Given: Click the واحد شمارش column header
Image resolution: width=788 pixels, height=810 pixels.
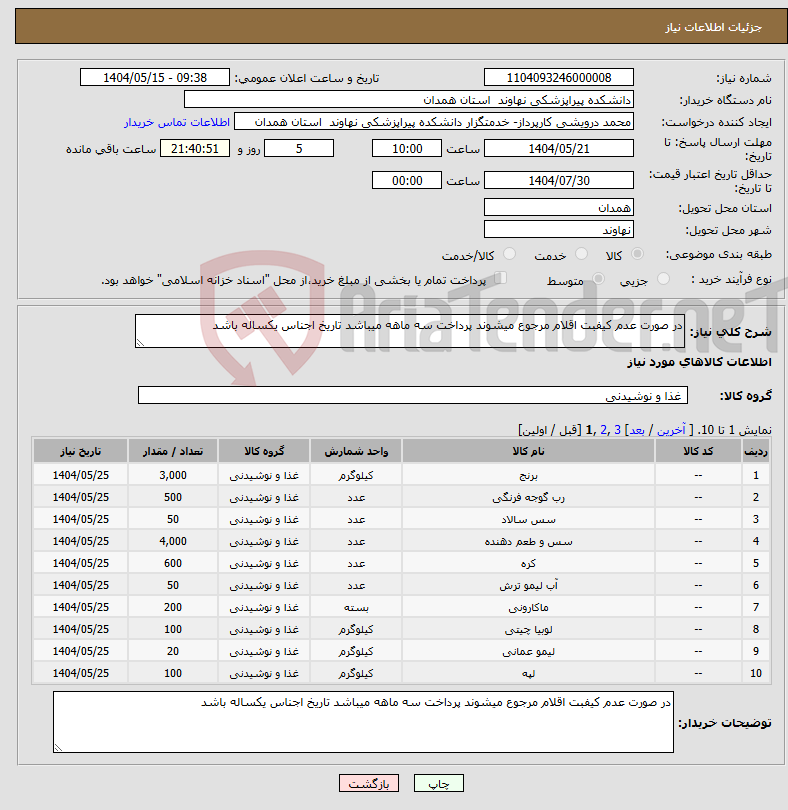Looking at the screenshot, I should (x=356, y=451).
